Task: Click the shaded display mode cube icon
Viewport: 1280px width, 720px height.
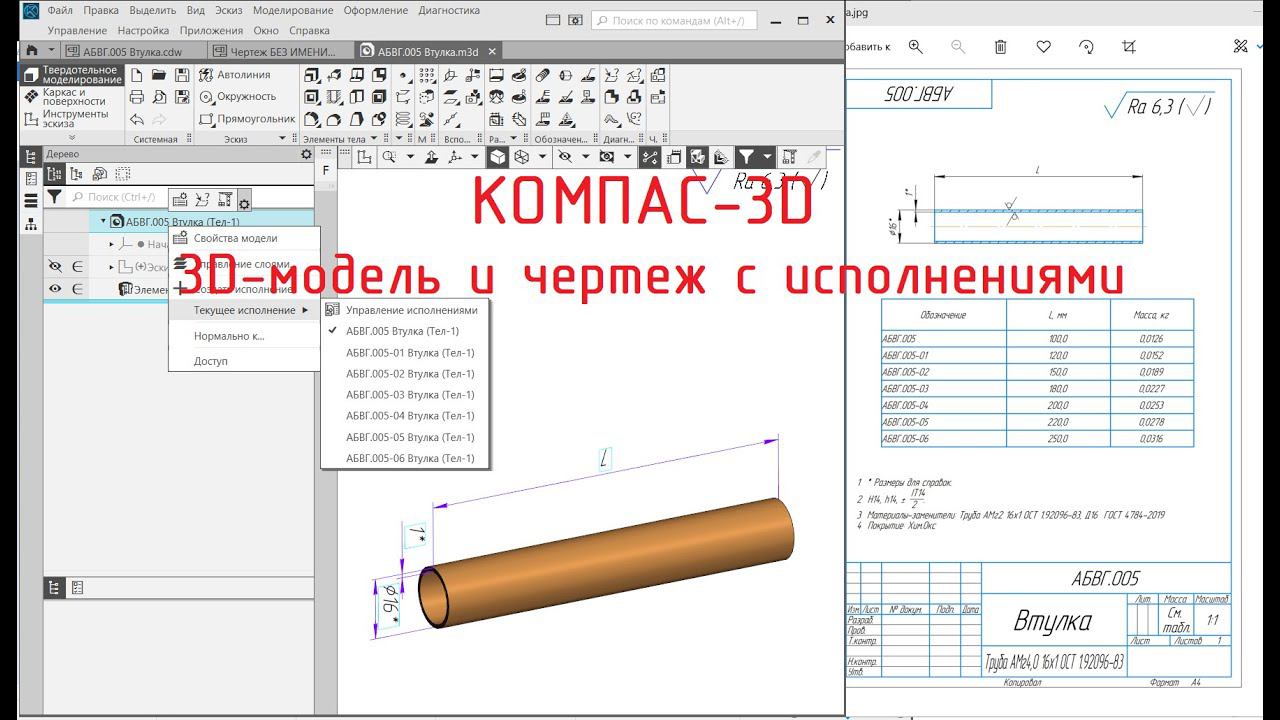Action: pos(498,157)
